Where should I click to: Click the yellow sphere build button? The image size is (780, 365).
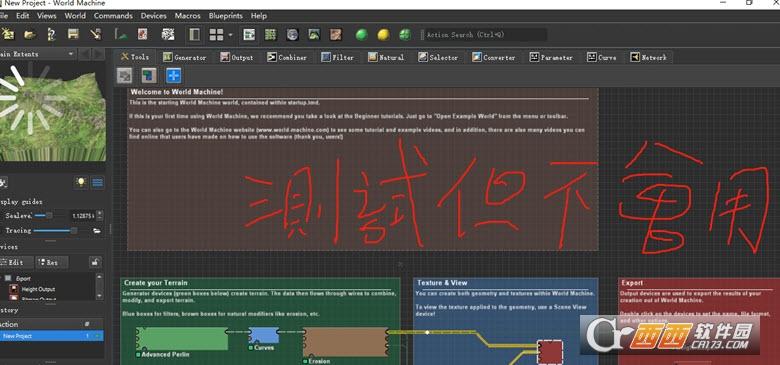coord(383,34)
